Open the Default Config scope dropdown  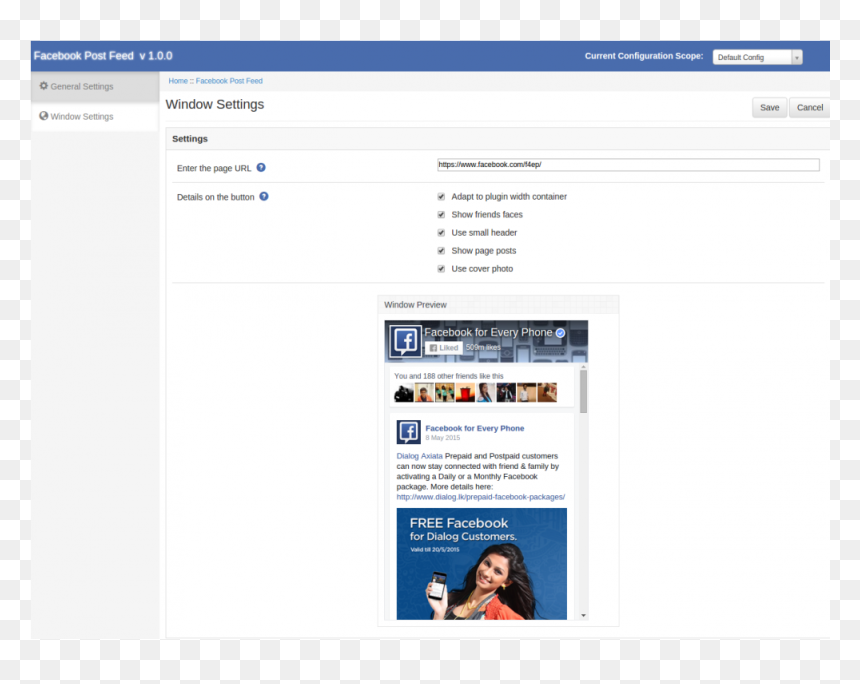click(x=757, y=57)
